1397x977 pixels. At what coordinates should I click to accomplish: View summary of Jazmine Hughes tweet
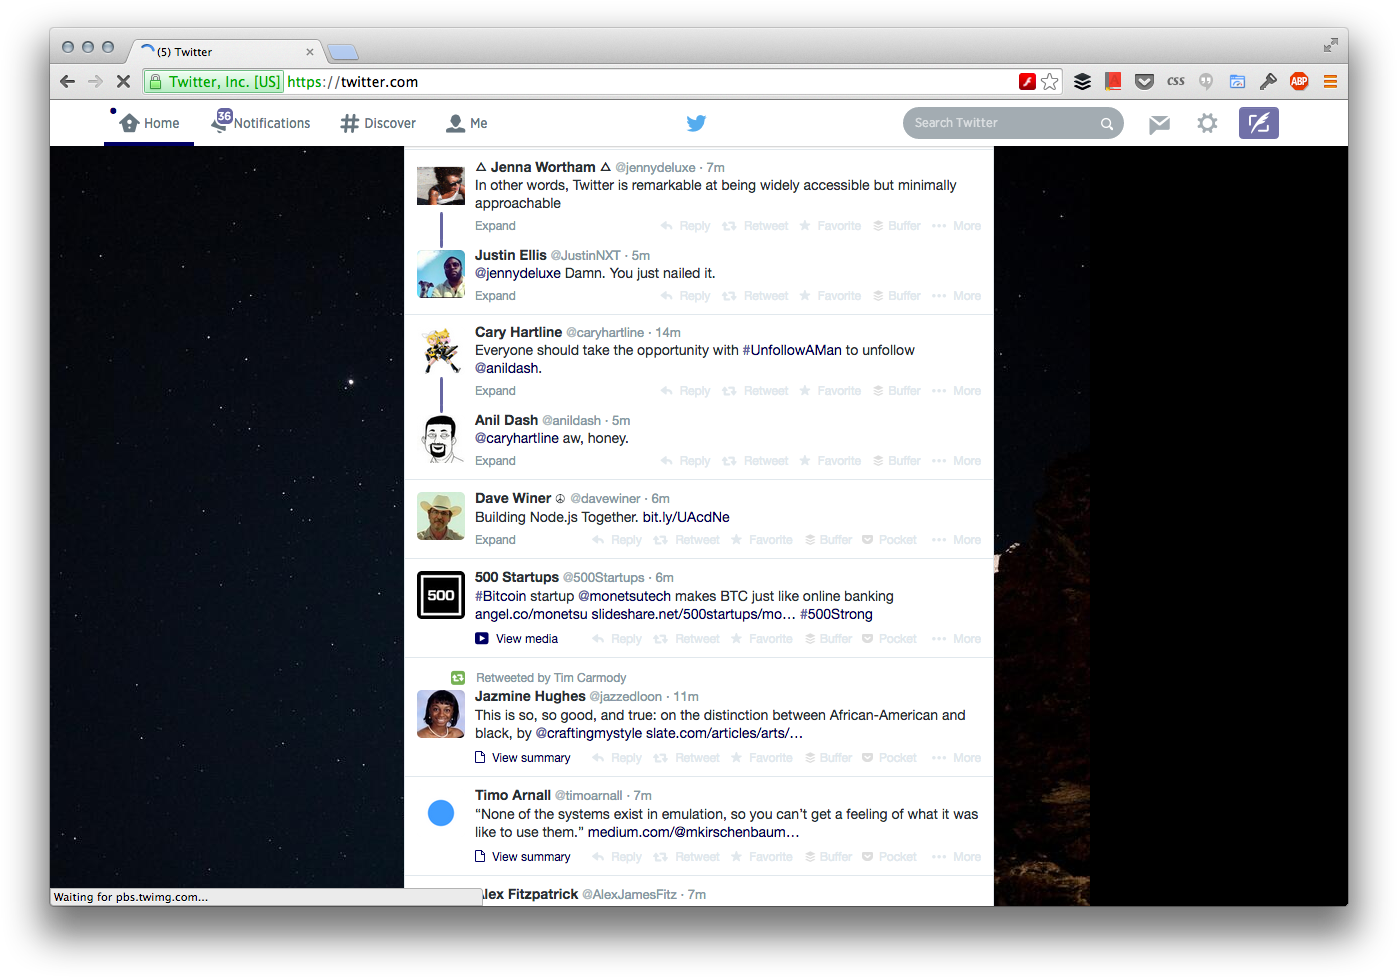coord(523,758)
